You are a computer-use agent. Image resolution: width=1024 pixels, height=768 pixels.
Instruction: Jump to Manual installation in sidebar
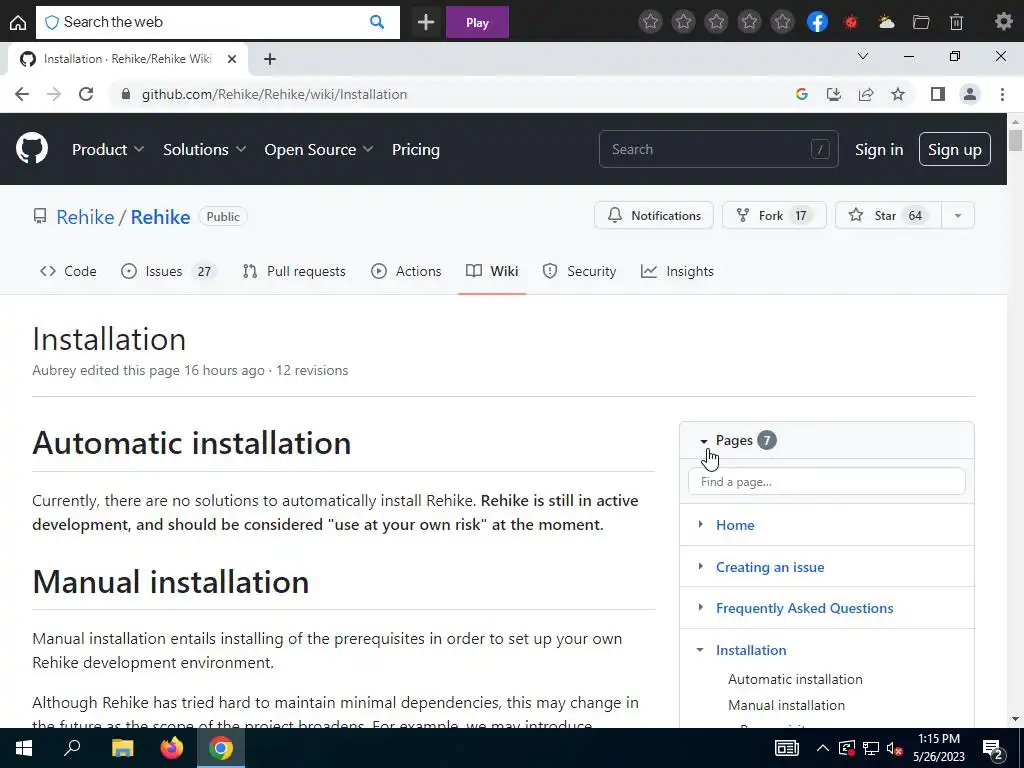coord(786,705)
